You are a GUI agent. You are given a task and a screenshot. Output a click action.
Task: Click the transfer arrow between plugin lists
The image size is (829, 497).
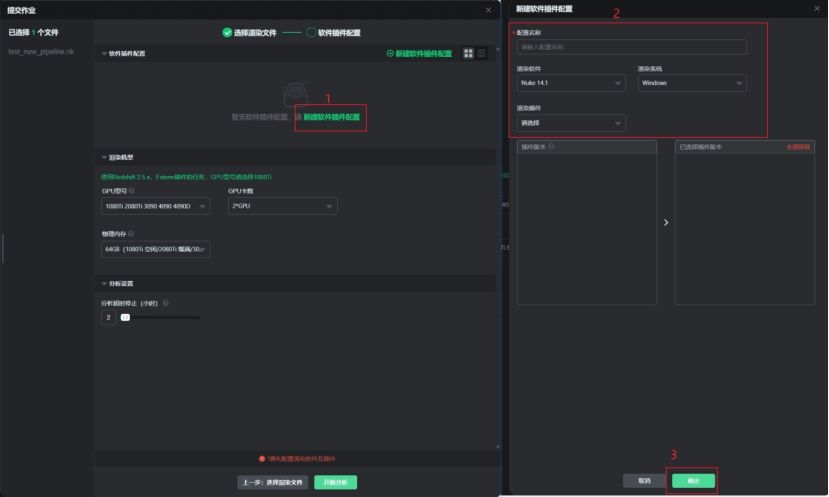[666, 223]
